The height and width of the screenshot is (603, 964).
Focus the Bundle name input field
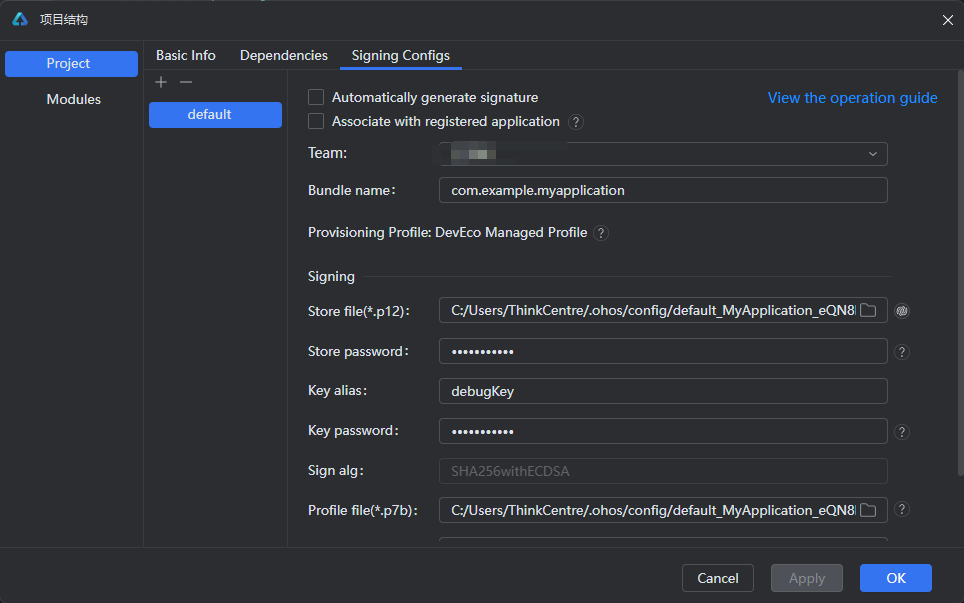click(663, 191)
